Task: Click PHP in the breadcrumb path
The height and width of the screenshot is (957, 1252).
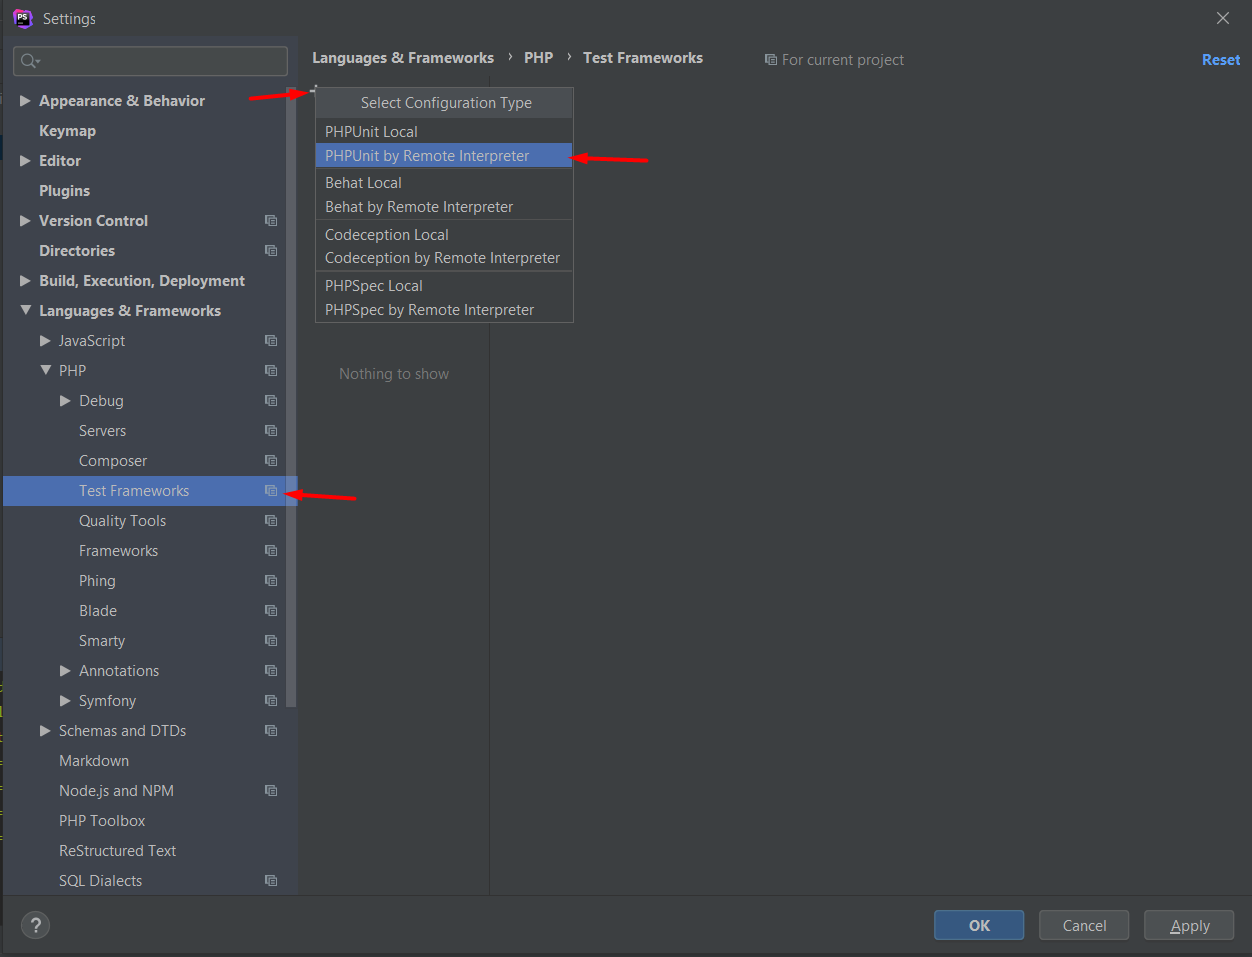Action: [x=538, y=58]
